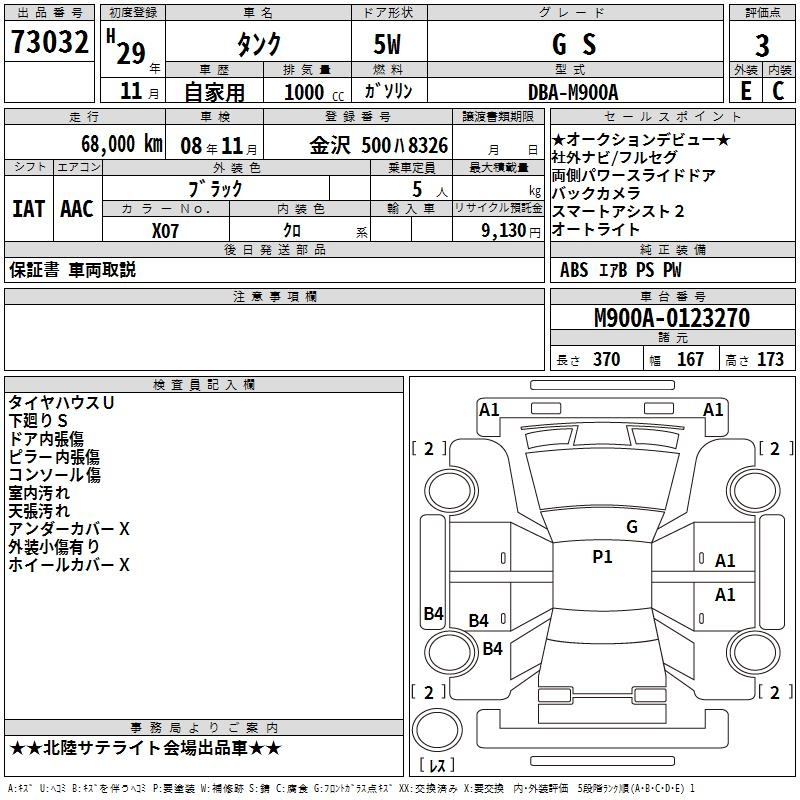
Task: Click the interior grade letter C
Action: coord(778,89)
